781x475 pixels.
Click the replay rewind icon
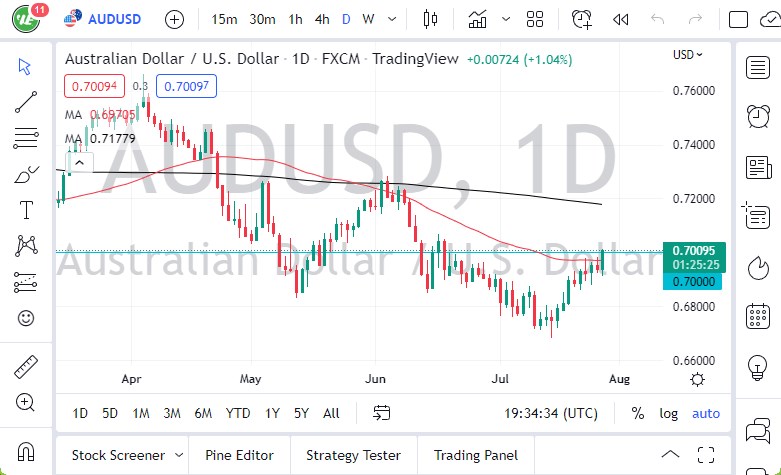(x=621, y=19)
